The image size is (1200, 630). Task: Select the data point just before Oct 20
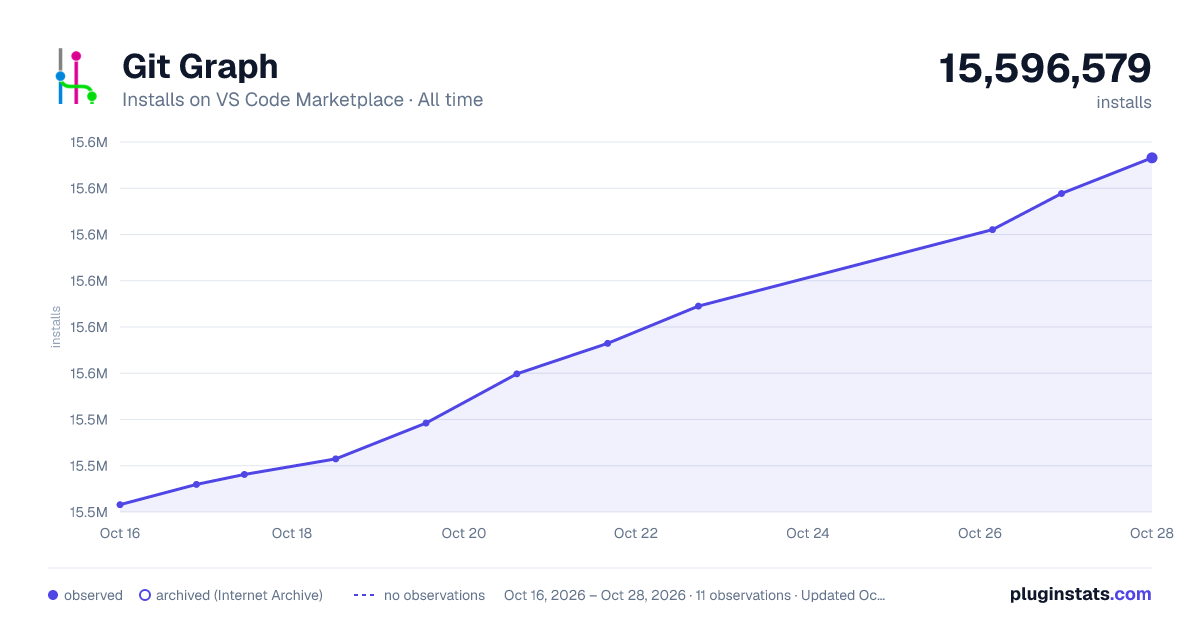point(426,423)
